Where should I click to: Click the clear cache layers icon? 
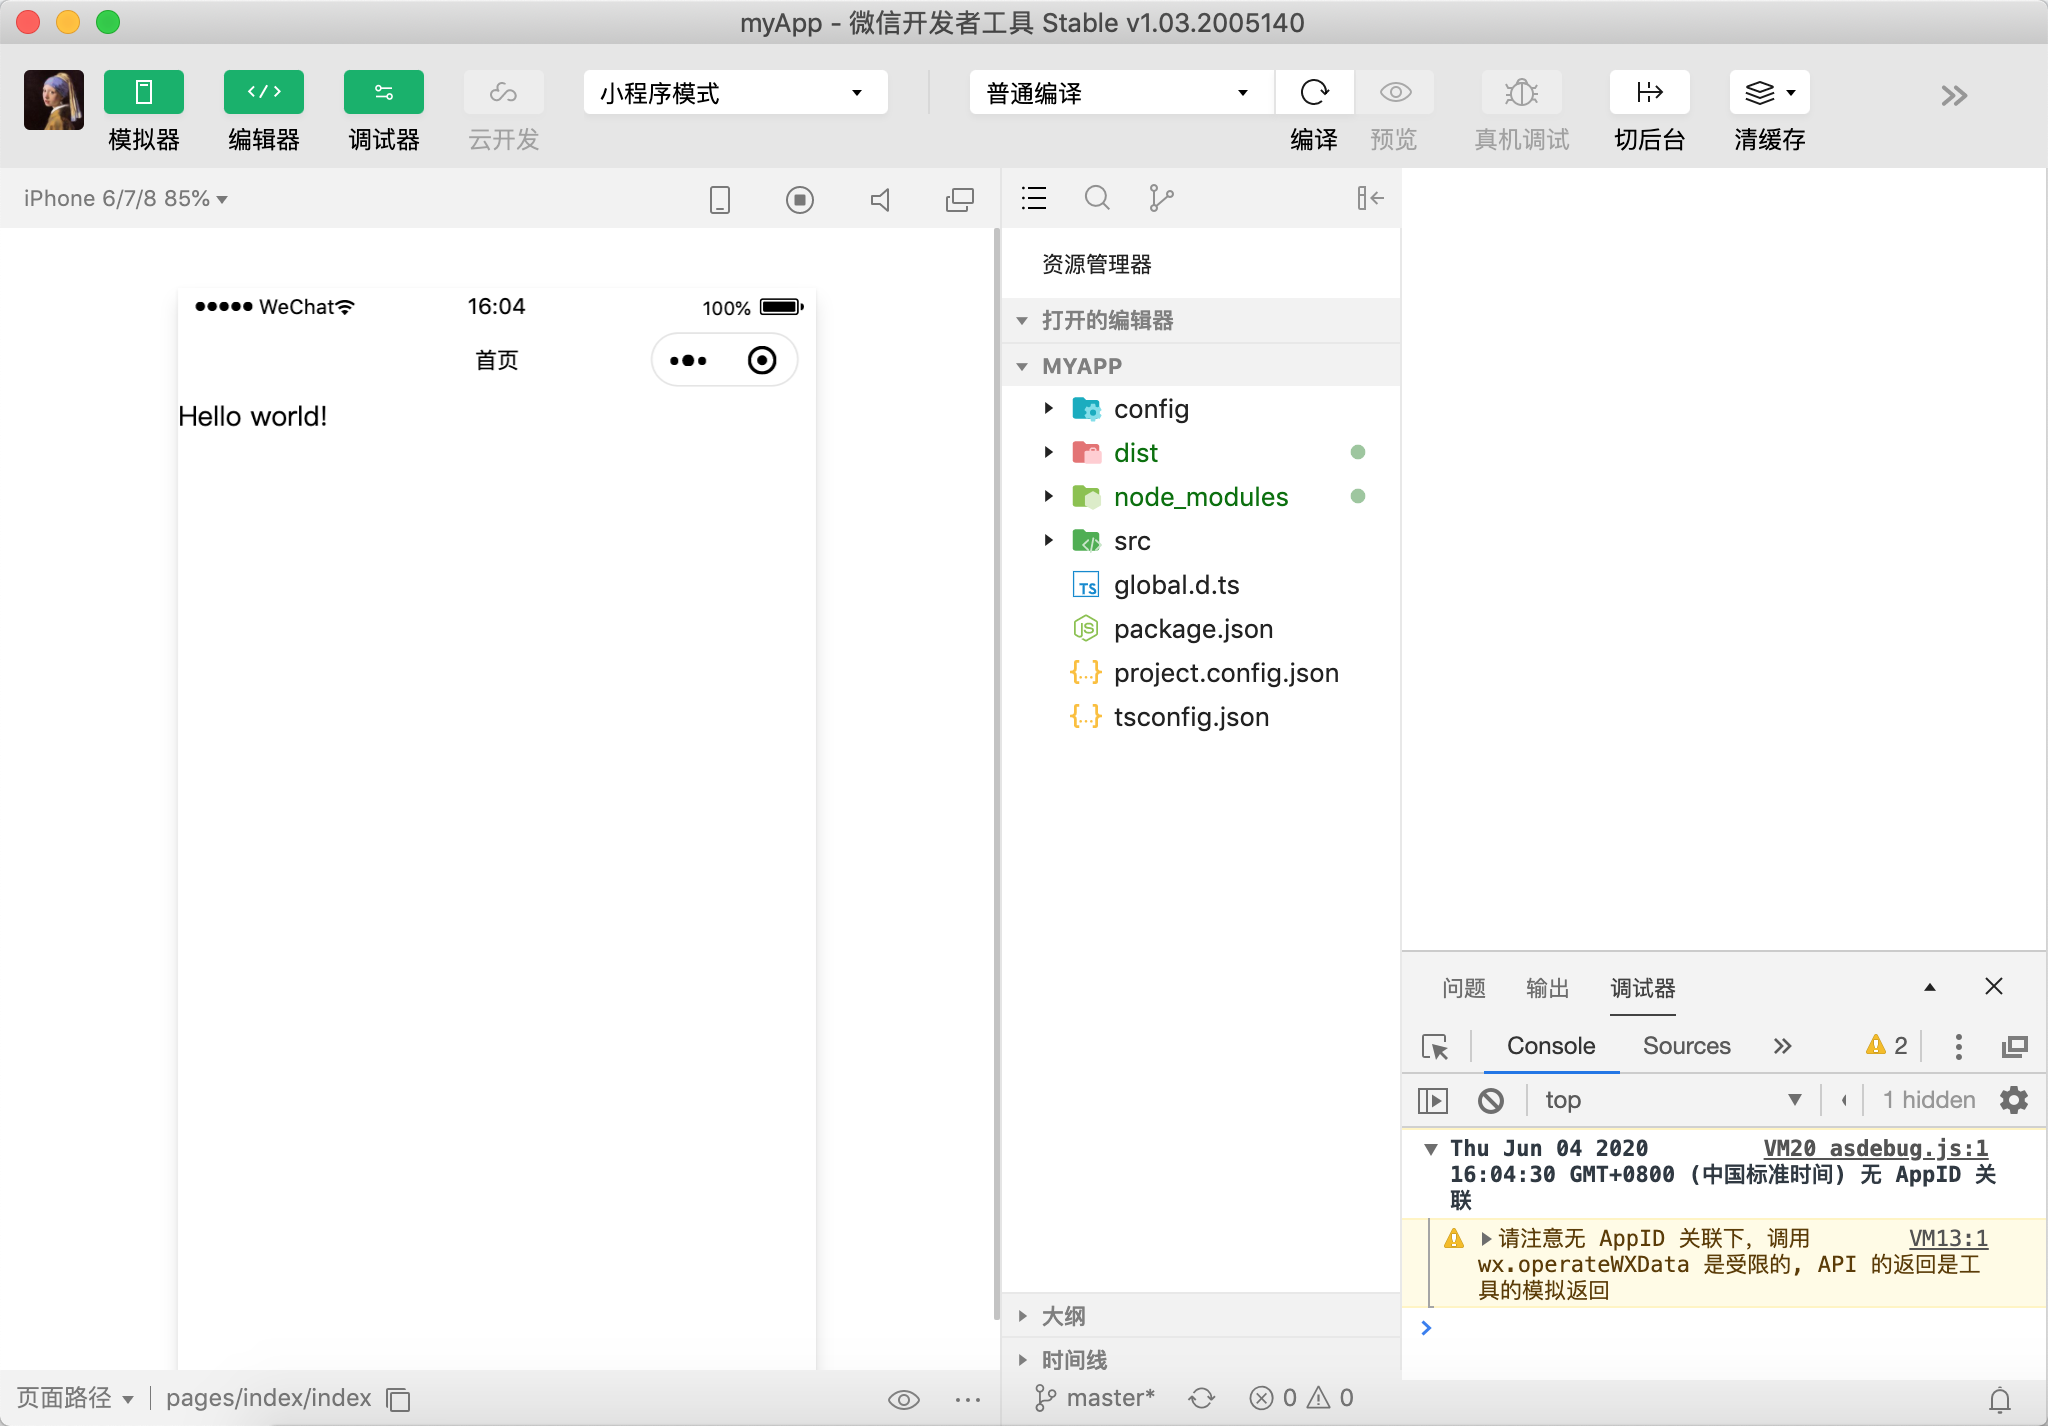[1760, 93]
